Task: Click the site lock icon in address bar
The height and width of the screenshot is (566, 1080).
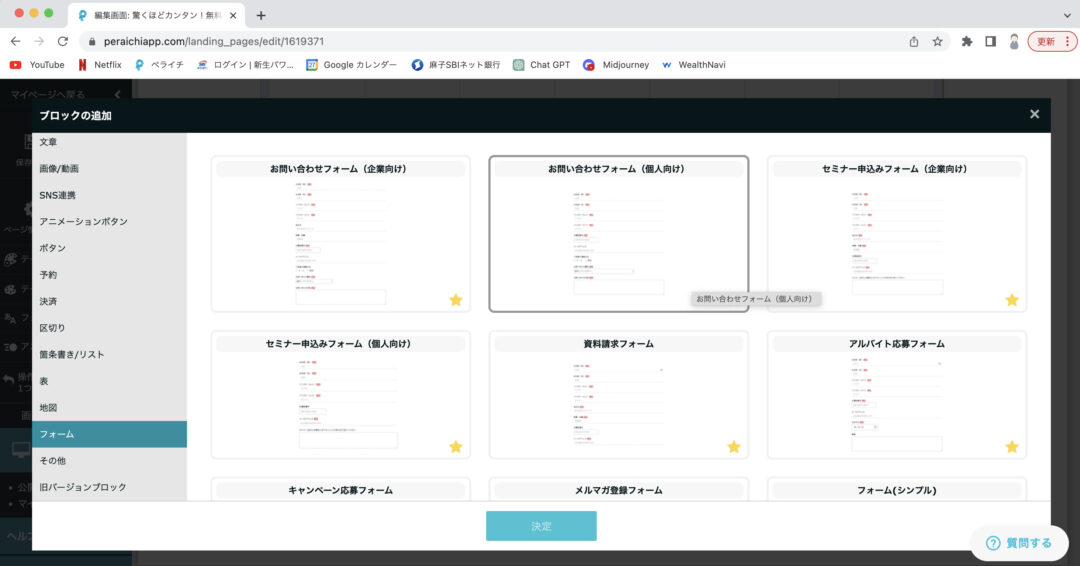Action: point(92,41)
